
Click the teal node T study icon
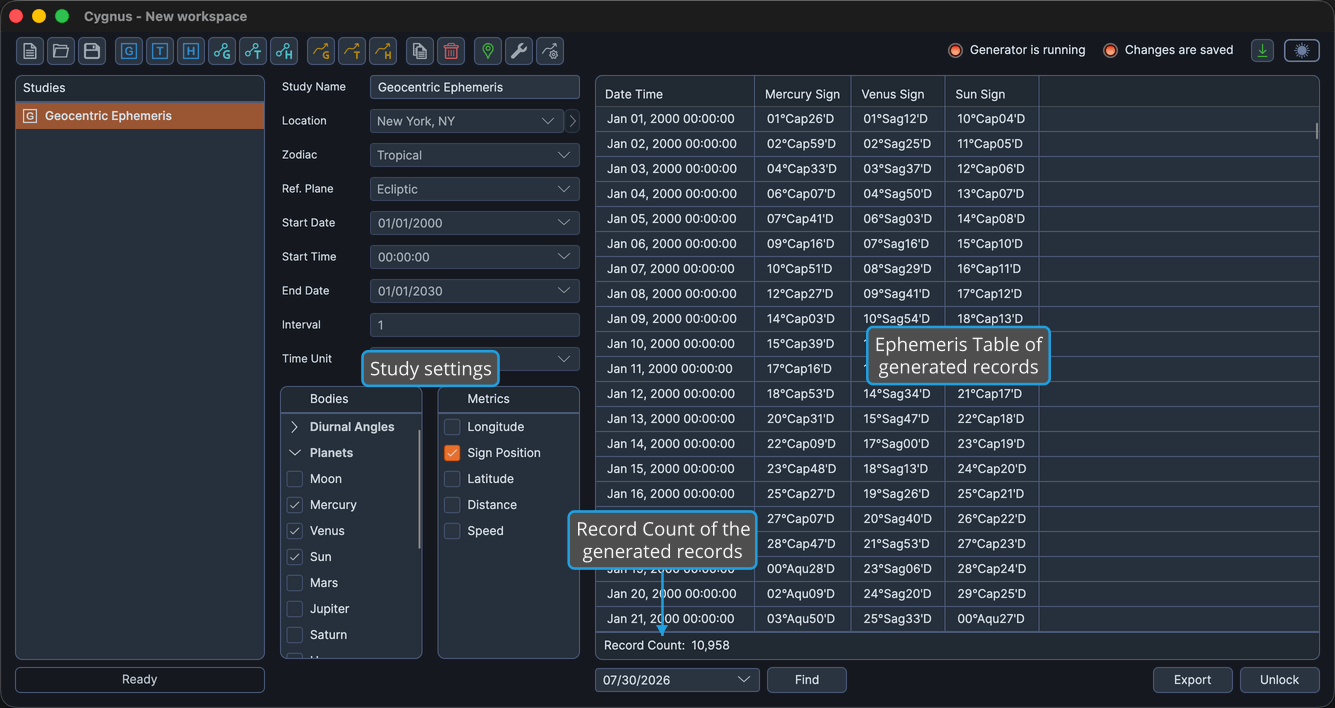[253, 51]
